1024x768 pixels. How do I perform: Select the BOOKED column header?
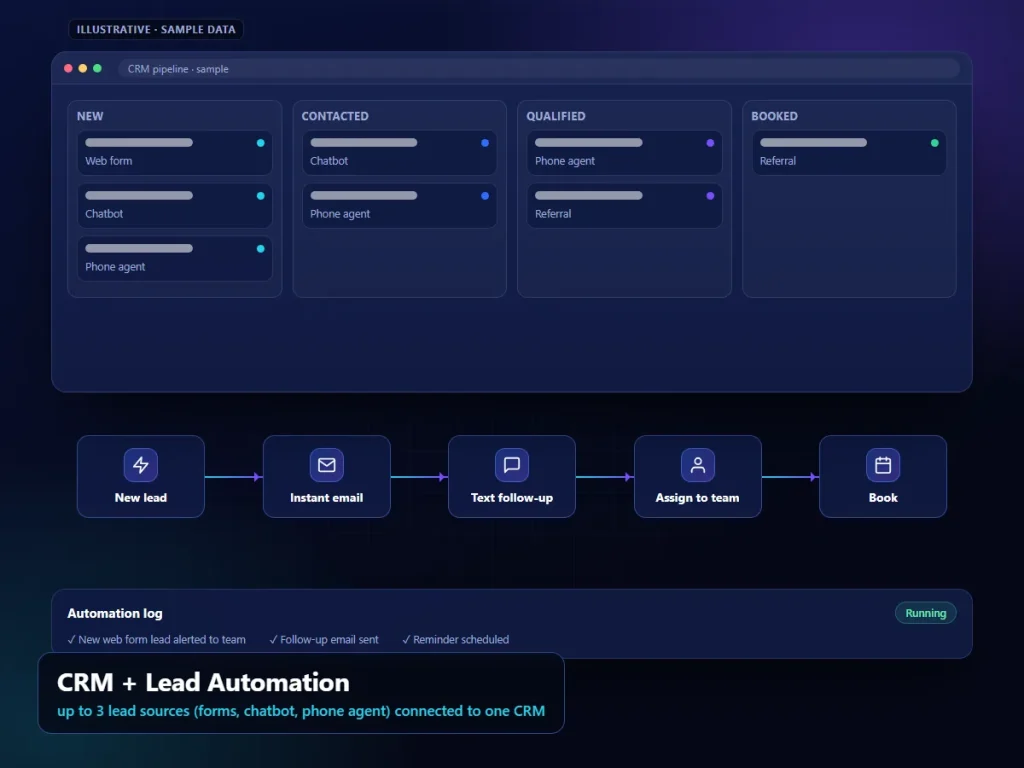(x=775, y=116)
